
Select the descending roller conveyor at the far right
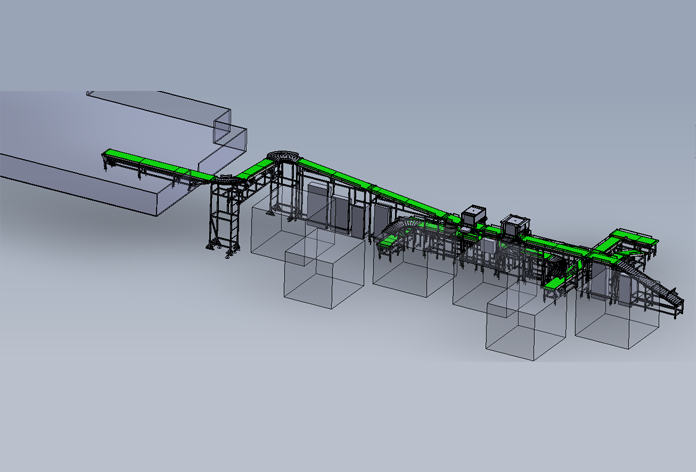point(649,283)
